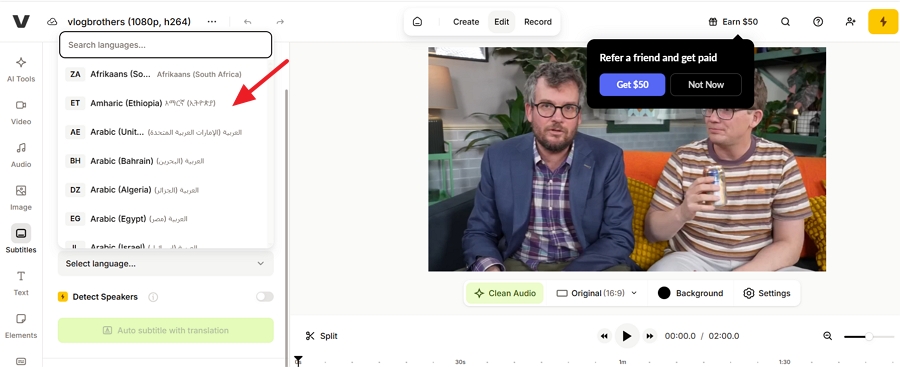Open the help question mark icon

click(818, 22)
